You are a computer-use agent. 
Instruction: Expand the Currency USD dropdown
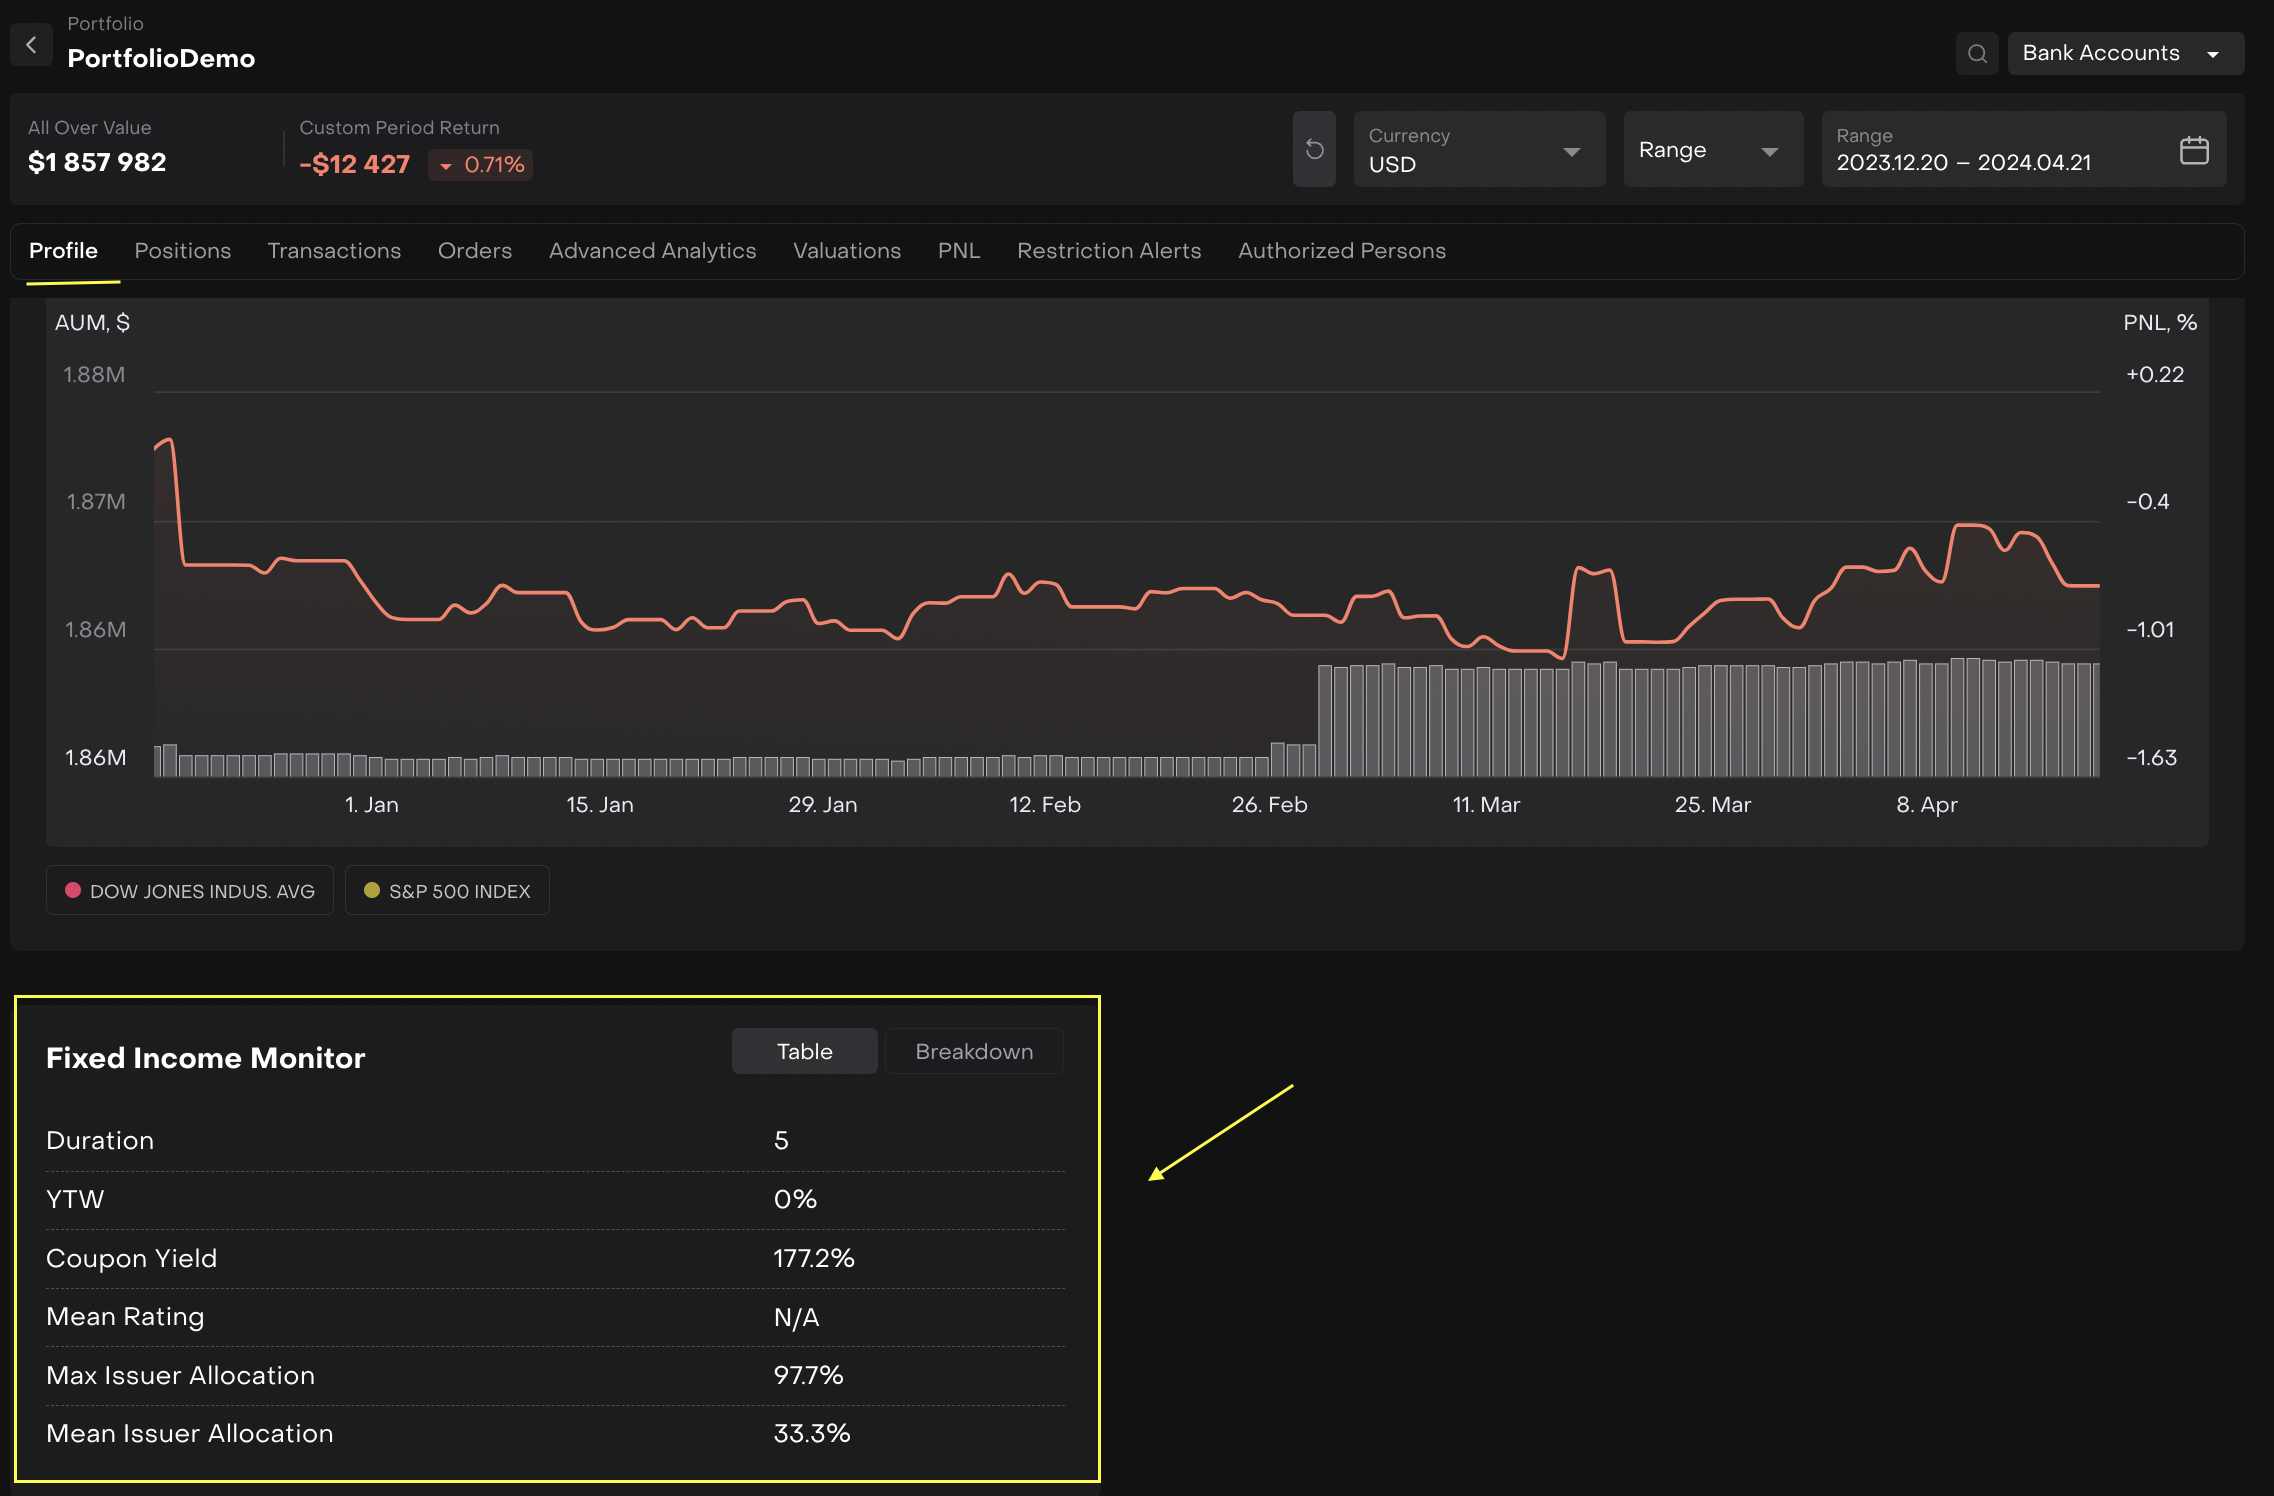click(x=1478, y=150)
